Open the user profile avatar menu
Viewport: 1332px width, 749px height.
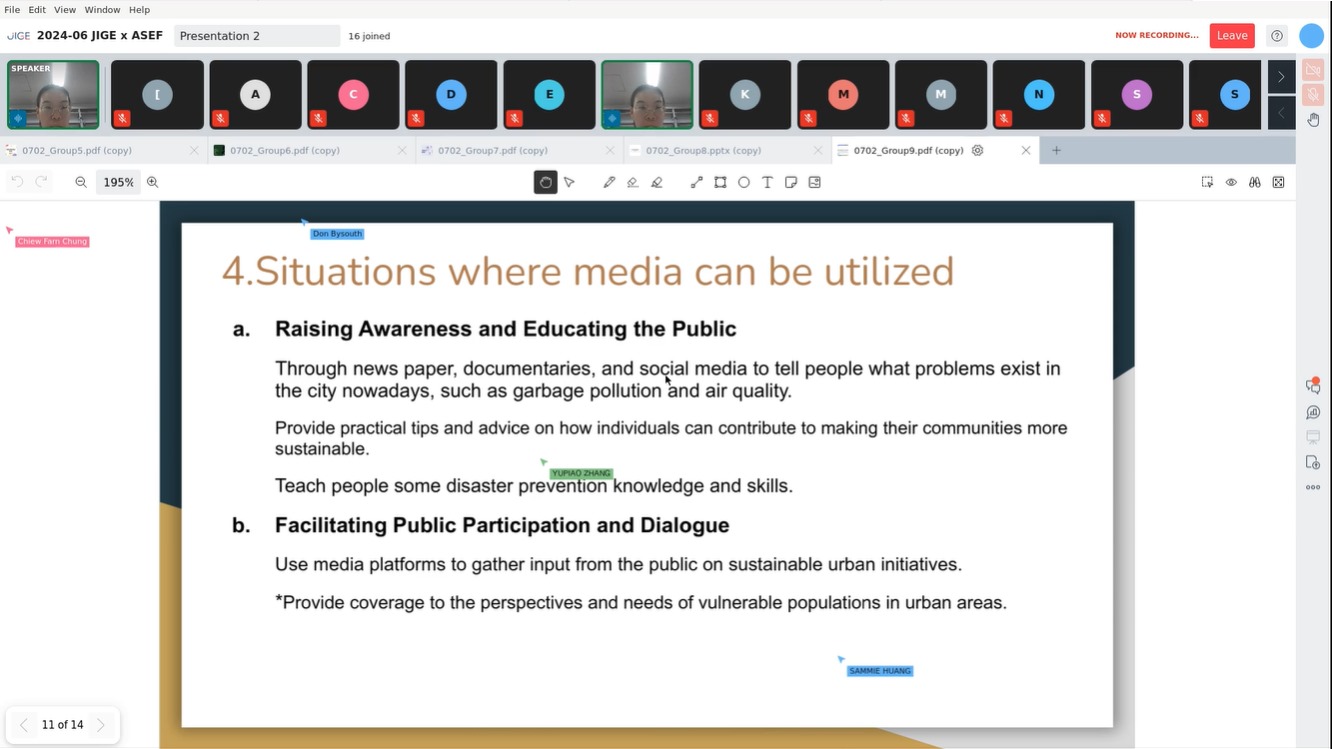tap(1311, 36)
